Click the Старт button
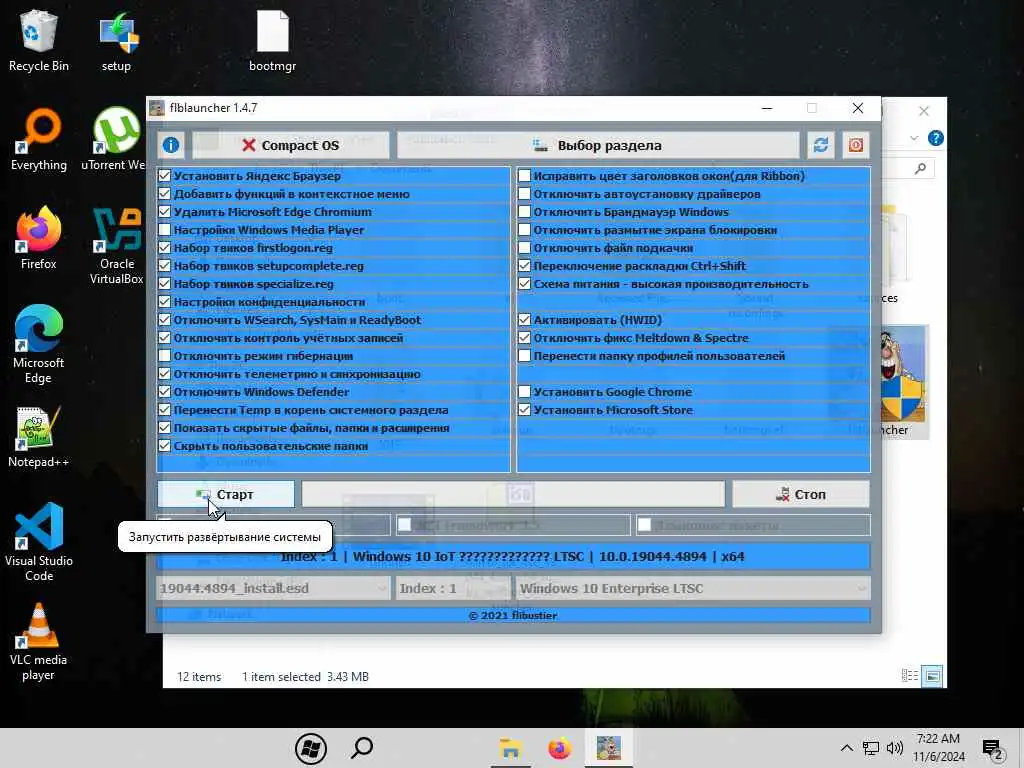 [x=226, y=494]
